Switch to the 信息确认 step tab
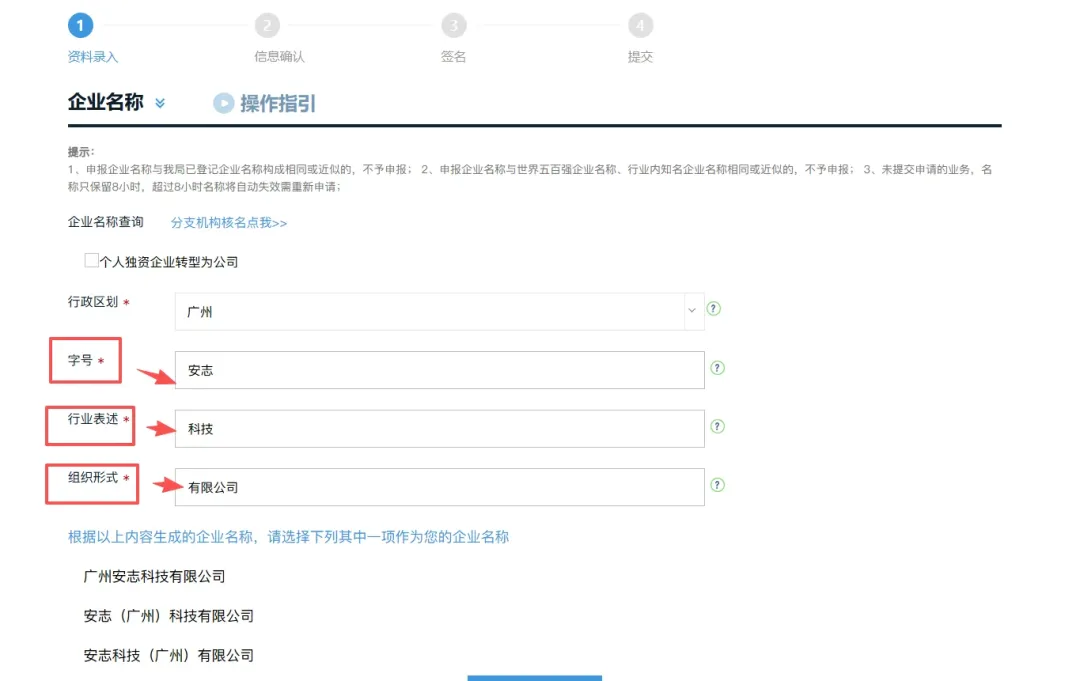The width and height of the screenshot is (1080, 681). (x=268, y=24)
